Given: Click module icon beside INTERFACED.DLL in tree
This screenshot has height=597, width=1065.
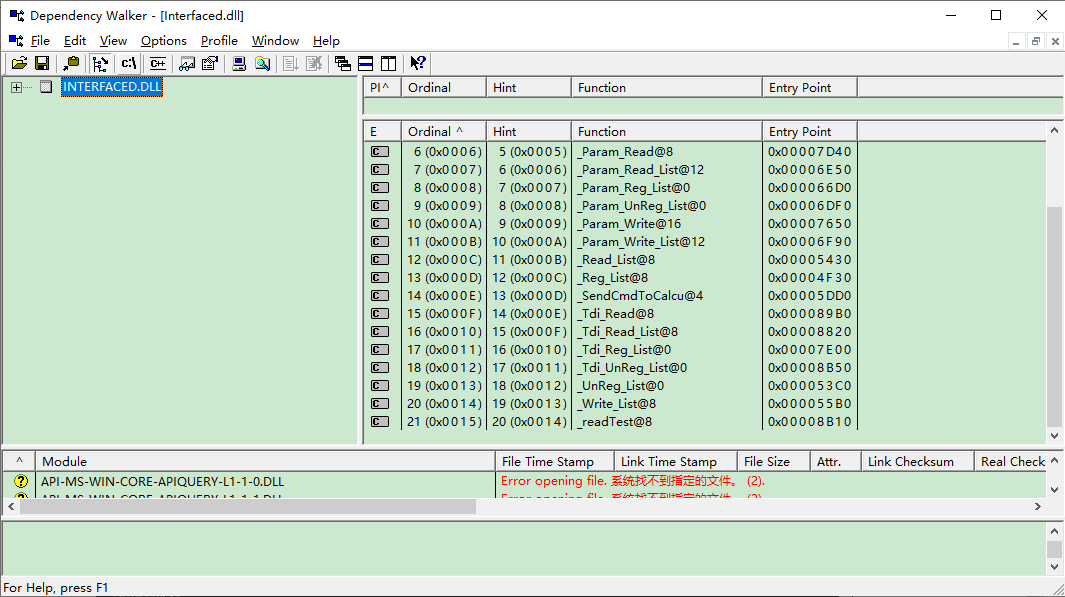Looking at the screenshot, I should pos(46,87).
